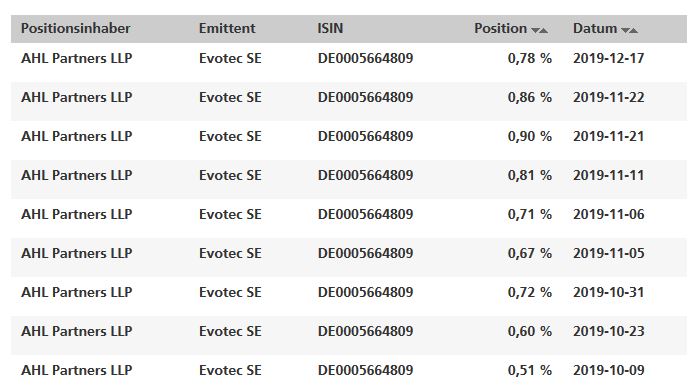Select the row dated 2019-11-06

click(349, 214)
